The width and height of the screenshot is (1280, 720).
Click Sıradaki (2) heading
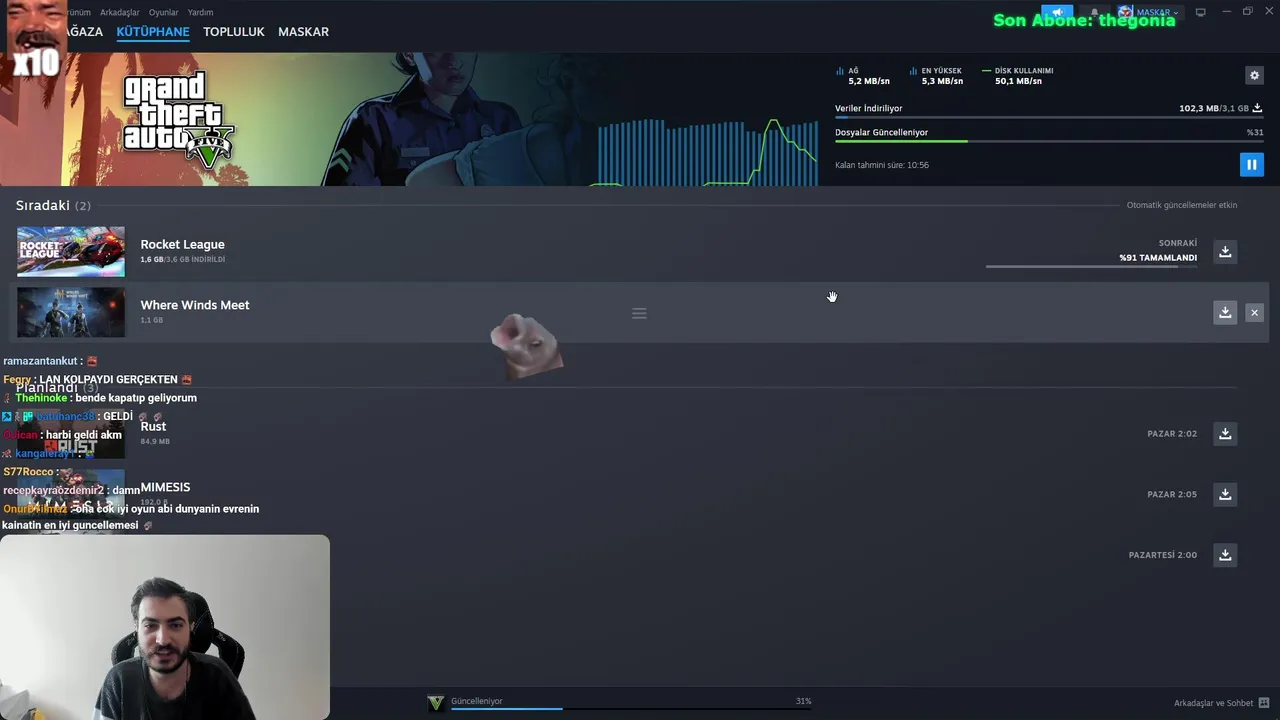53,205
